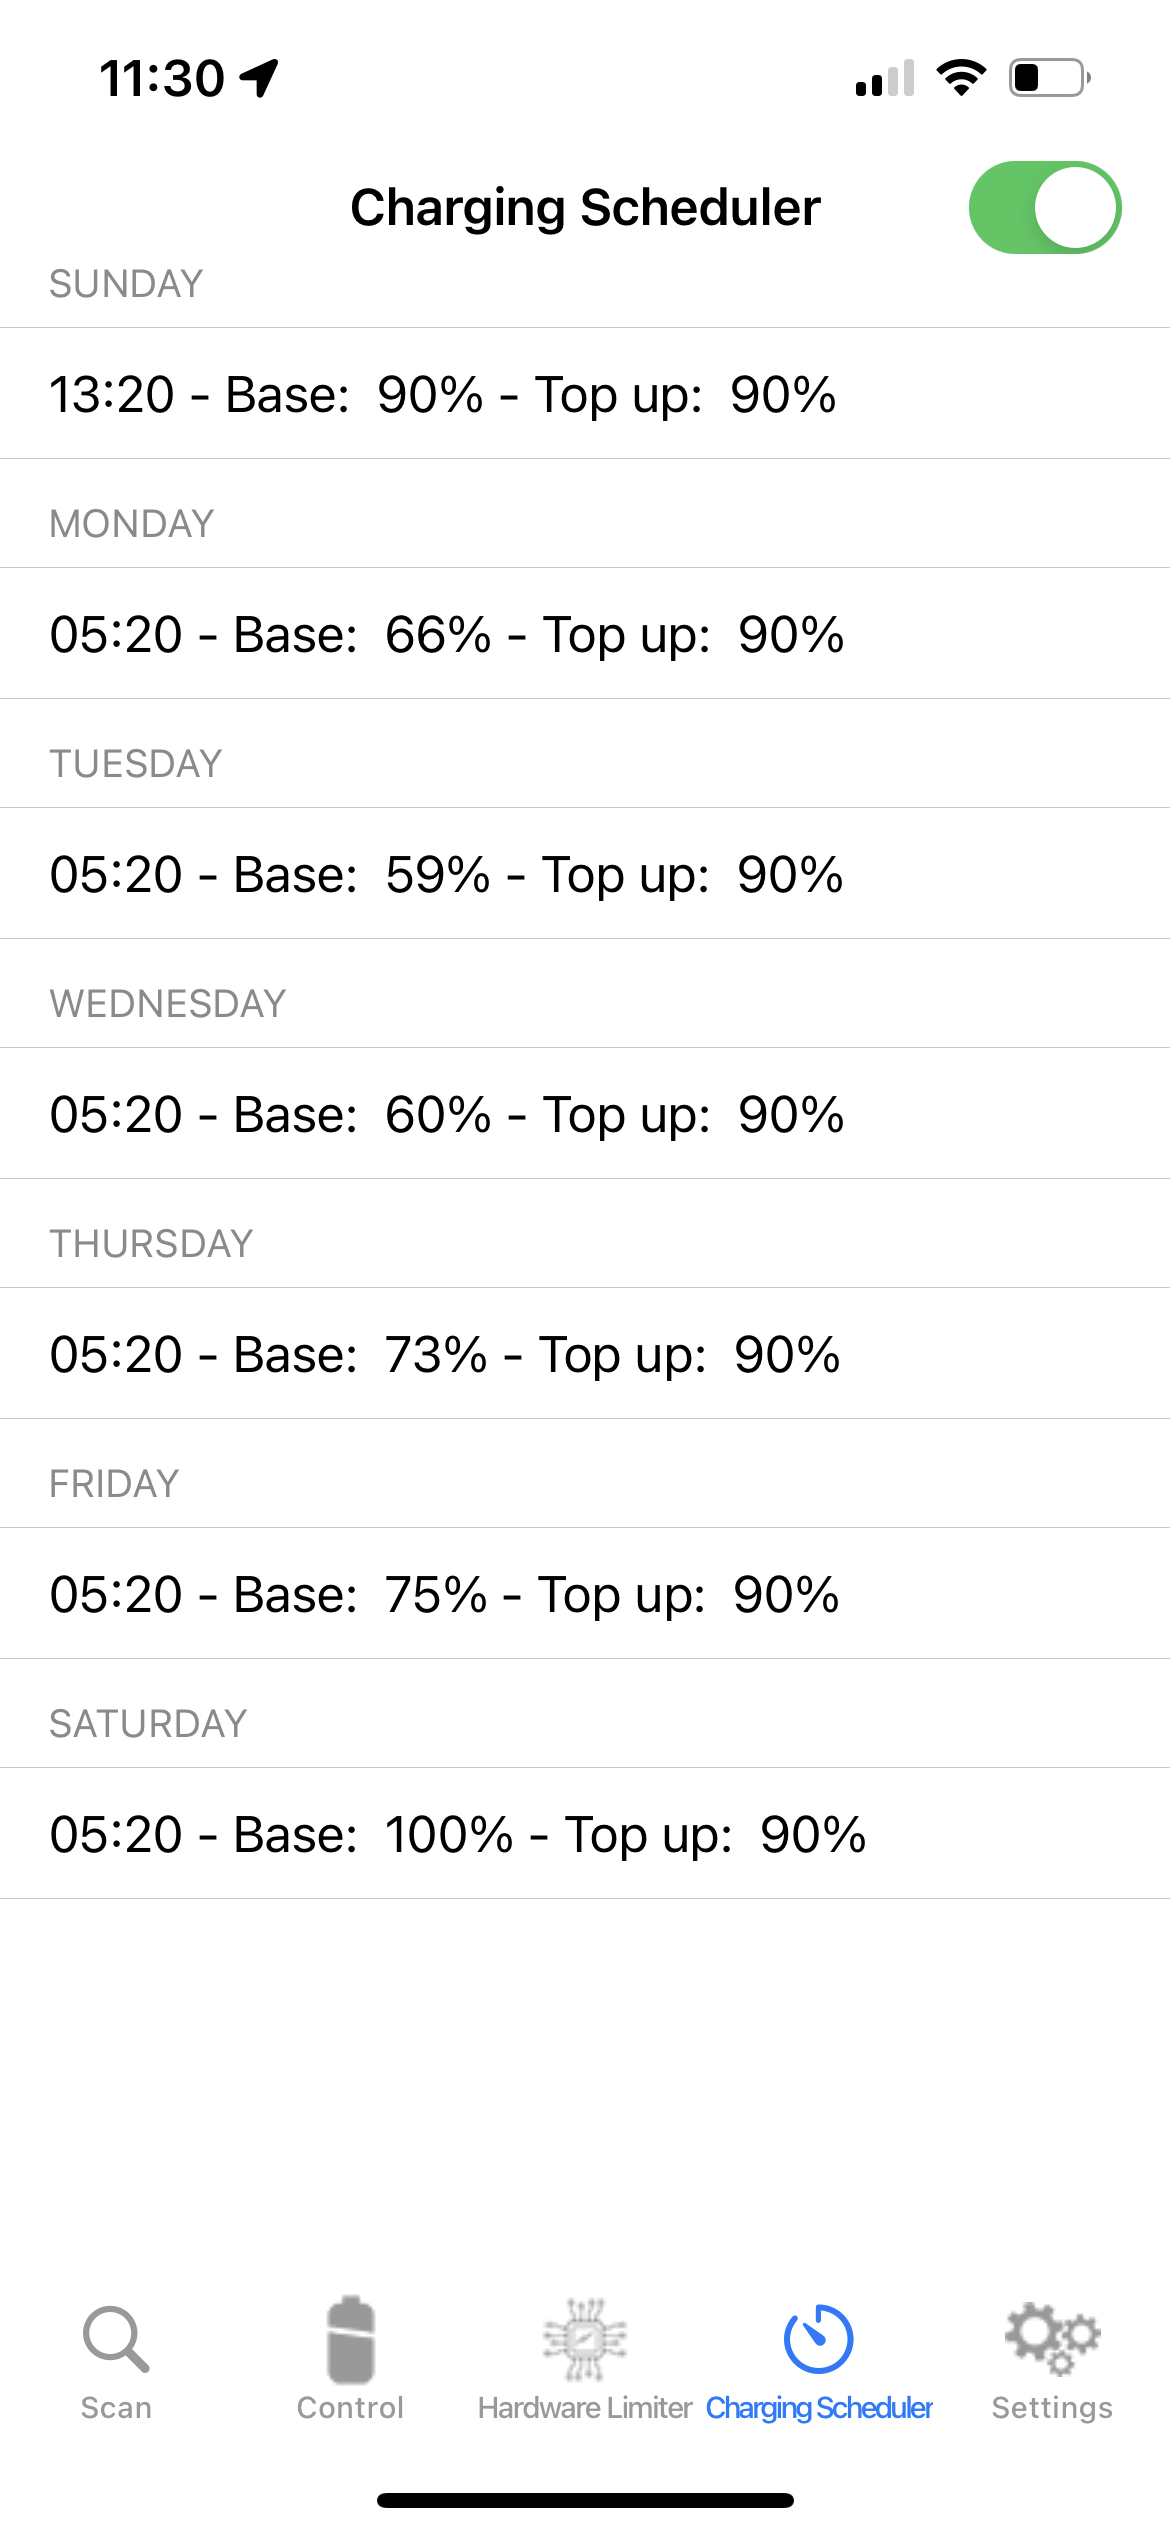Select the Hardware Limiter chip icon
The height and width of the screenshot is (2532, 1170).
click(x=585, y=2338)
